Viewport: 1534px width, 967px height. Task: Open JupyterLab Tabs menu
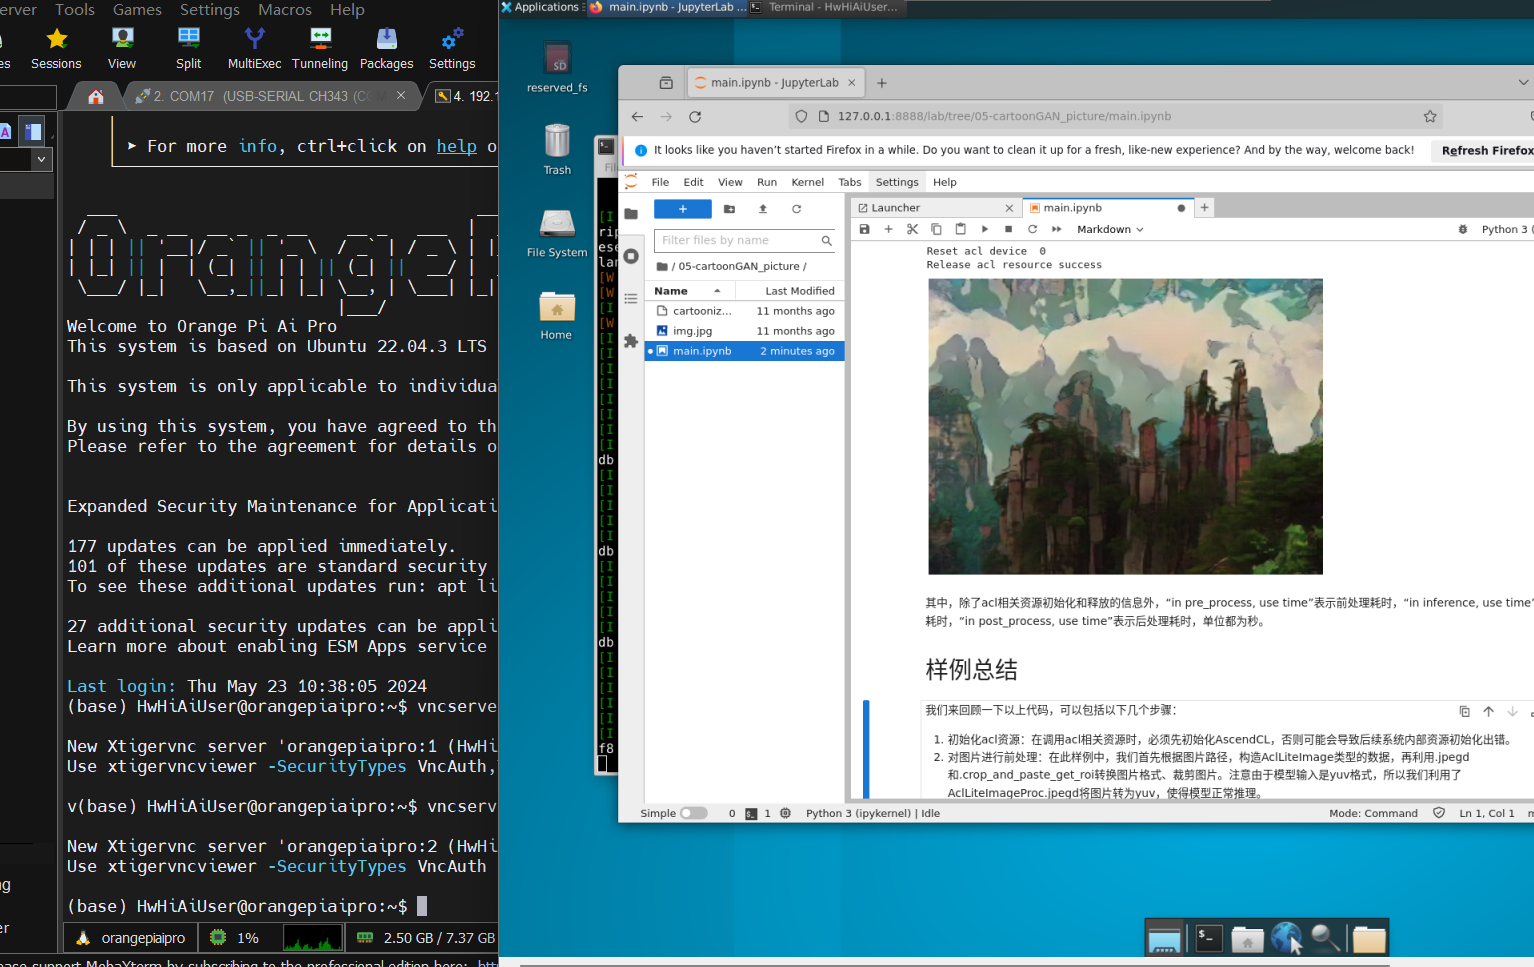point(849,182)
